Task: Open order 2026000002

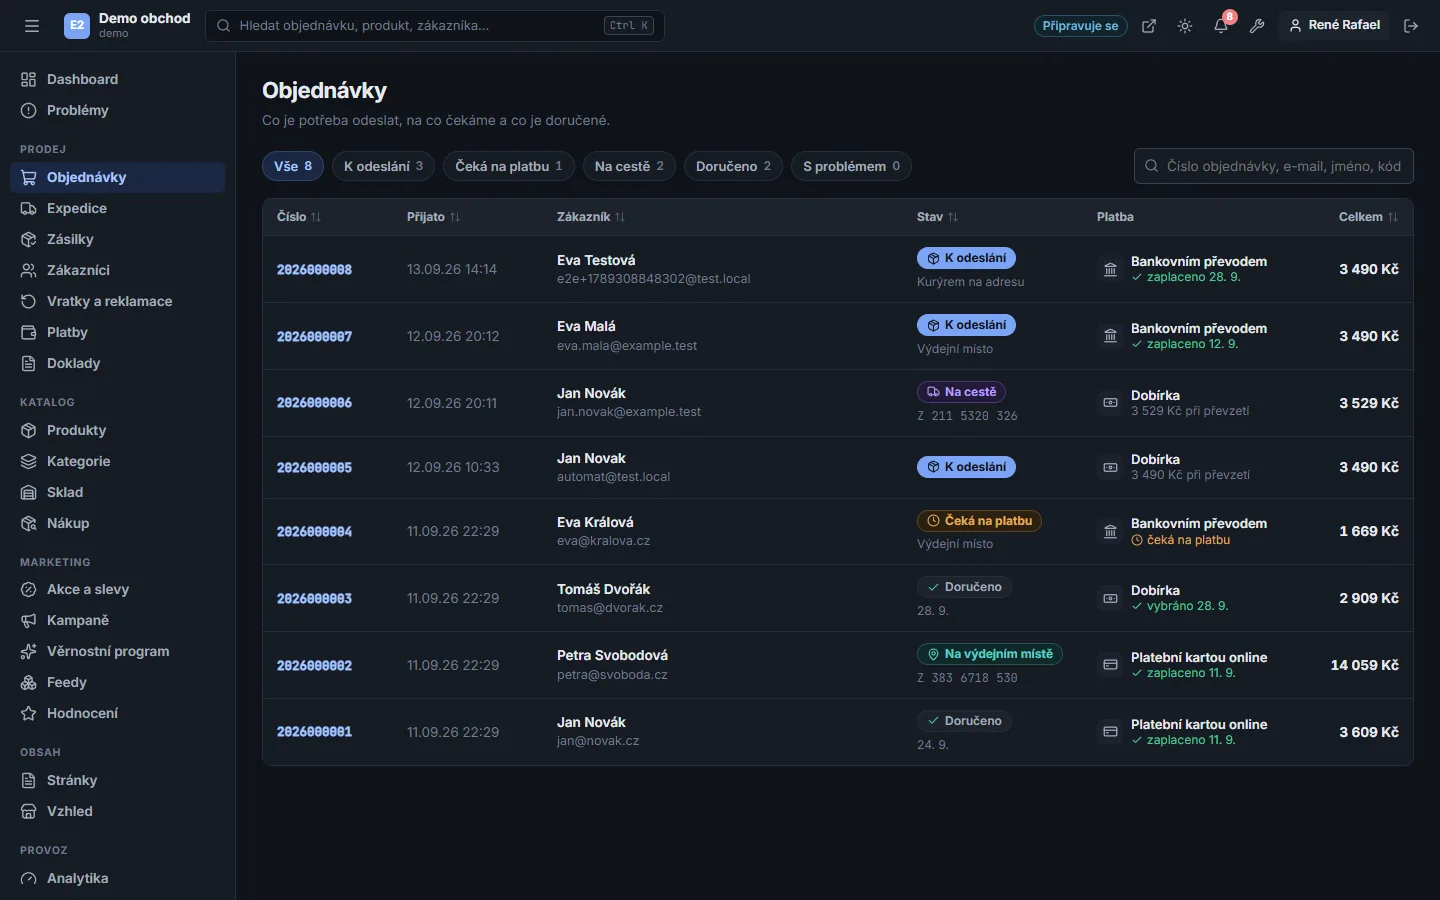Action: coord(314,666)
